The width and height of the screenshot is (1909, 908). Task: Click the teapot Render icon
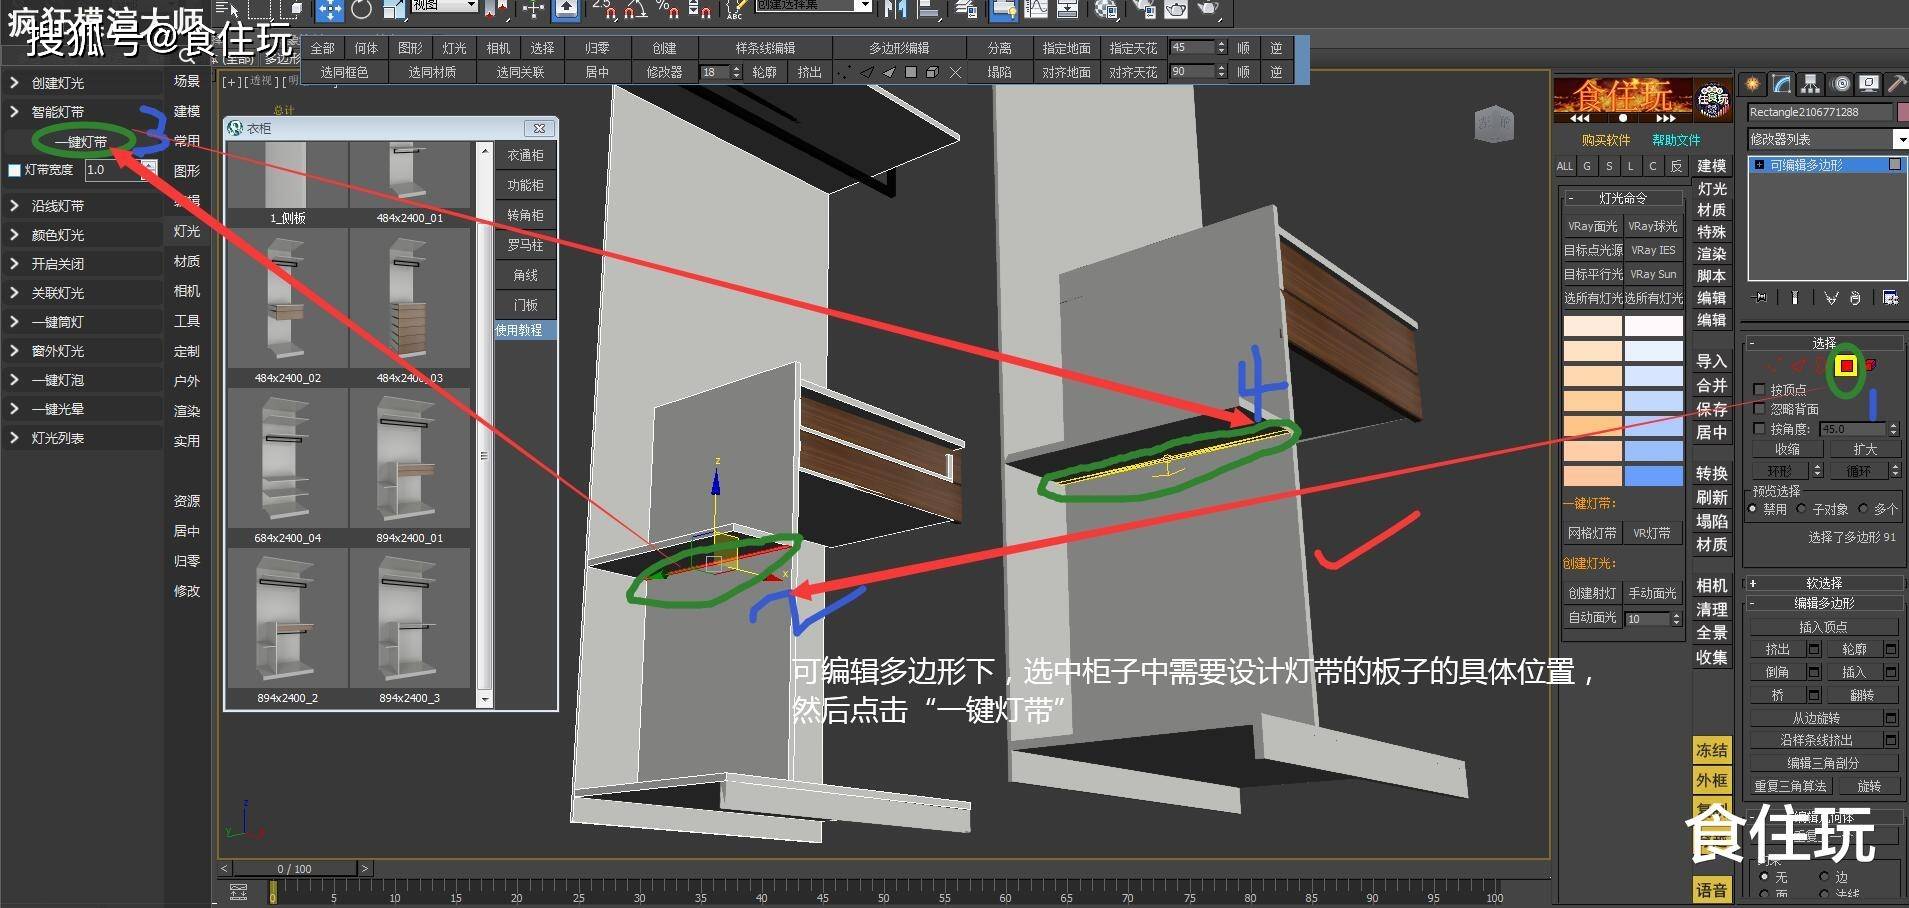[x=1209, y=10]
